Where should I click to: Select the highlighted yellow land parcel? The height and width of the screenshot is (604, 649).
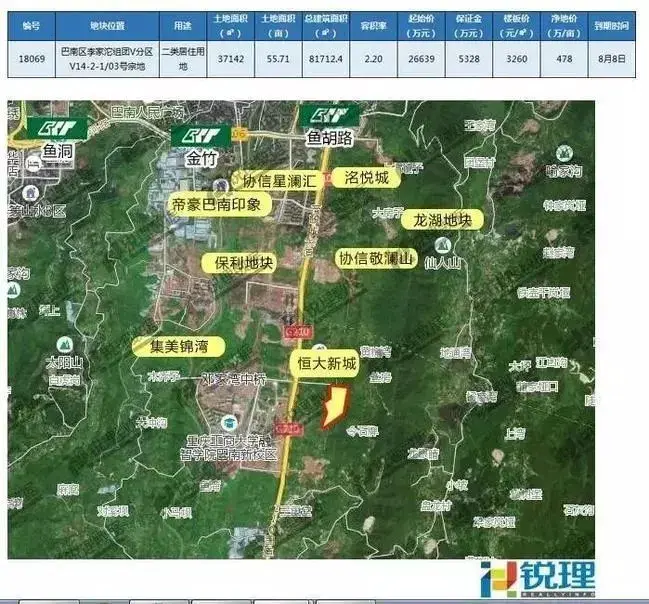coord(336,407)
